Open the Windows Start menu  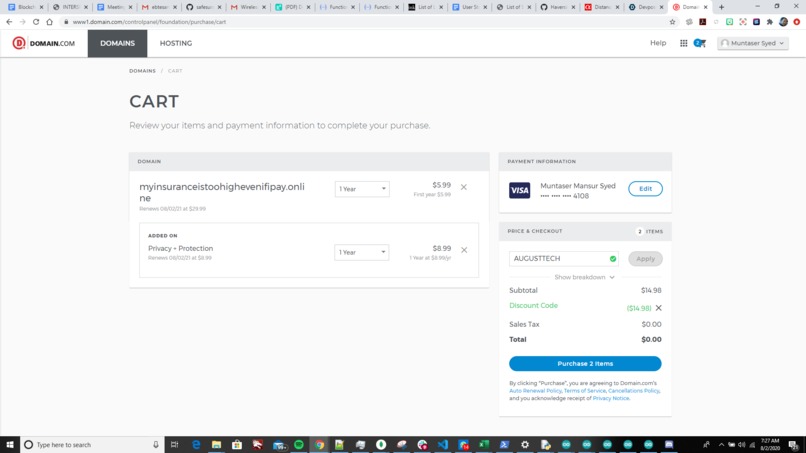click(x=10, y=444)
